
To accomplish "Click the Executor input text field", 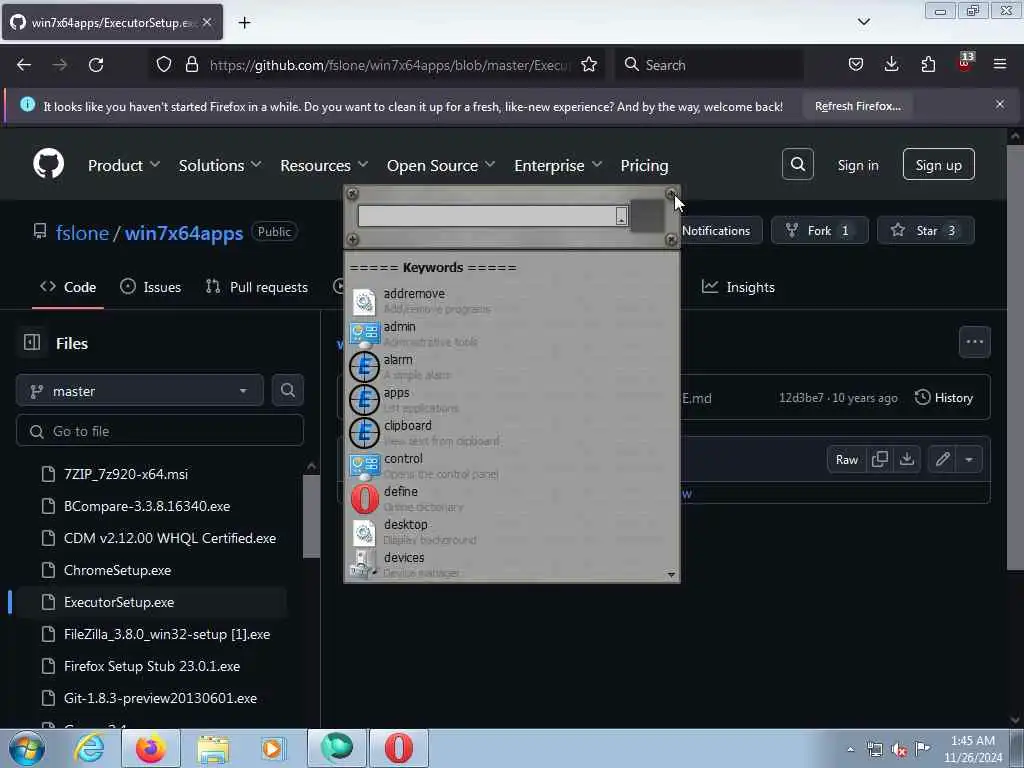I will 487,216.
